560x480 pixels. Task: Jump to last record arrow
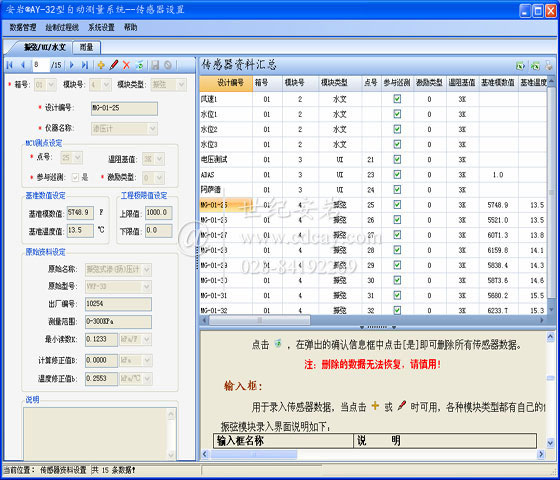(85, 65)
